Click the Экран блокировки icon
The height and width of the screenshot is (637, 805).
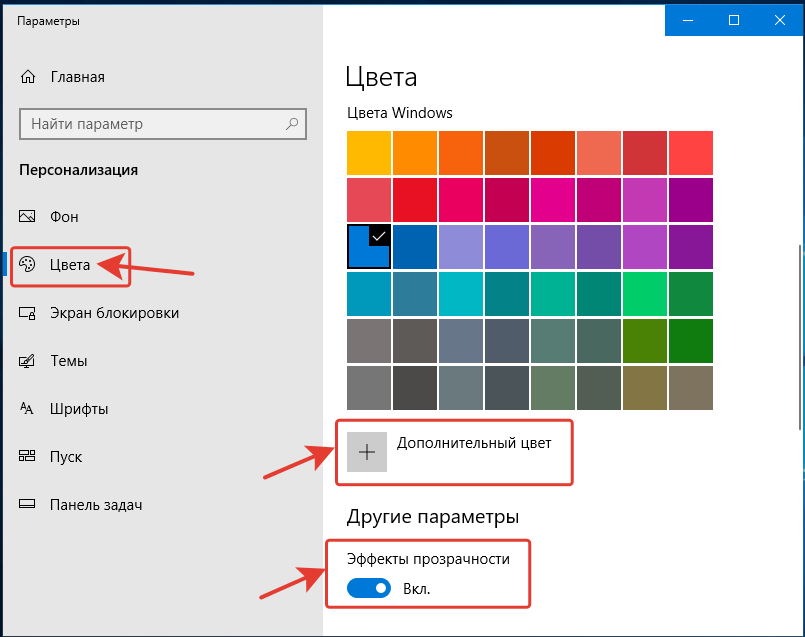tap(27, 313)
